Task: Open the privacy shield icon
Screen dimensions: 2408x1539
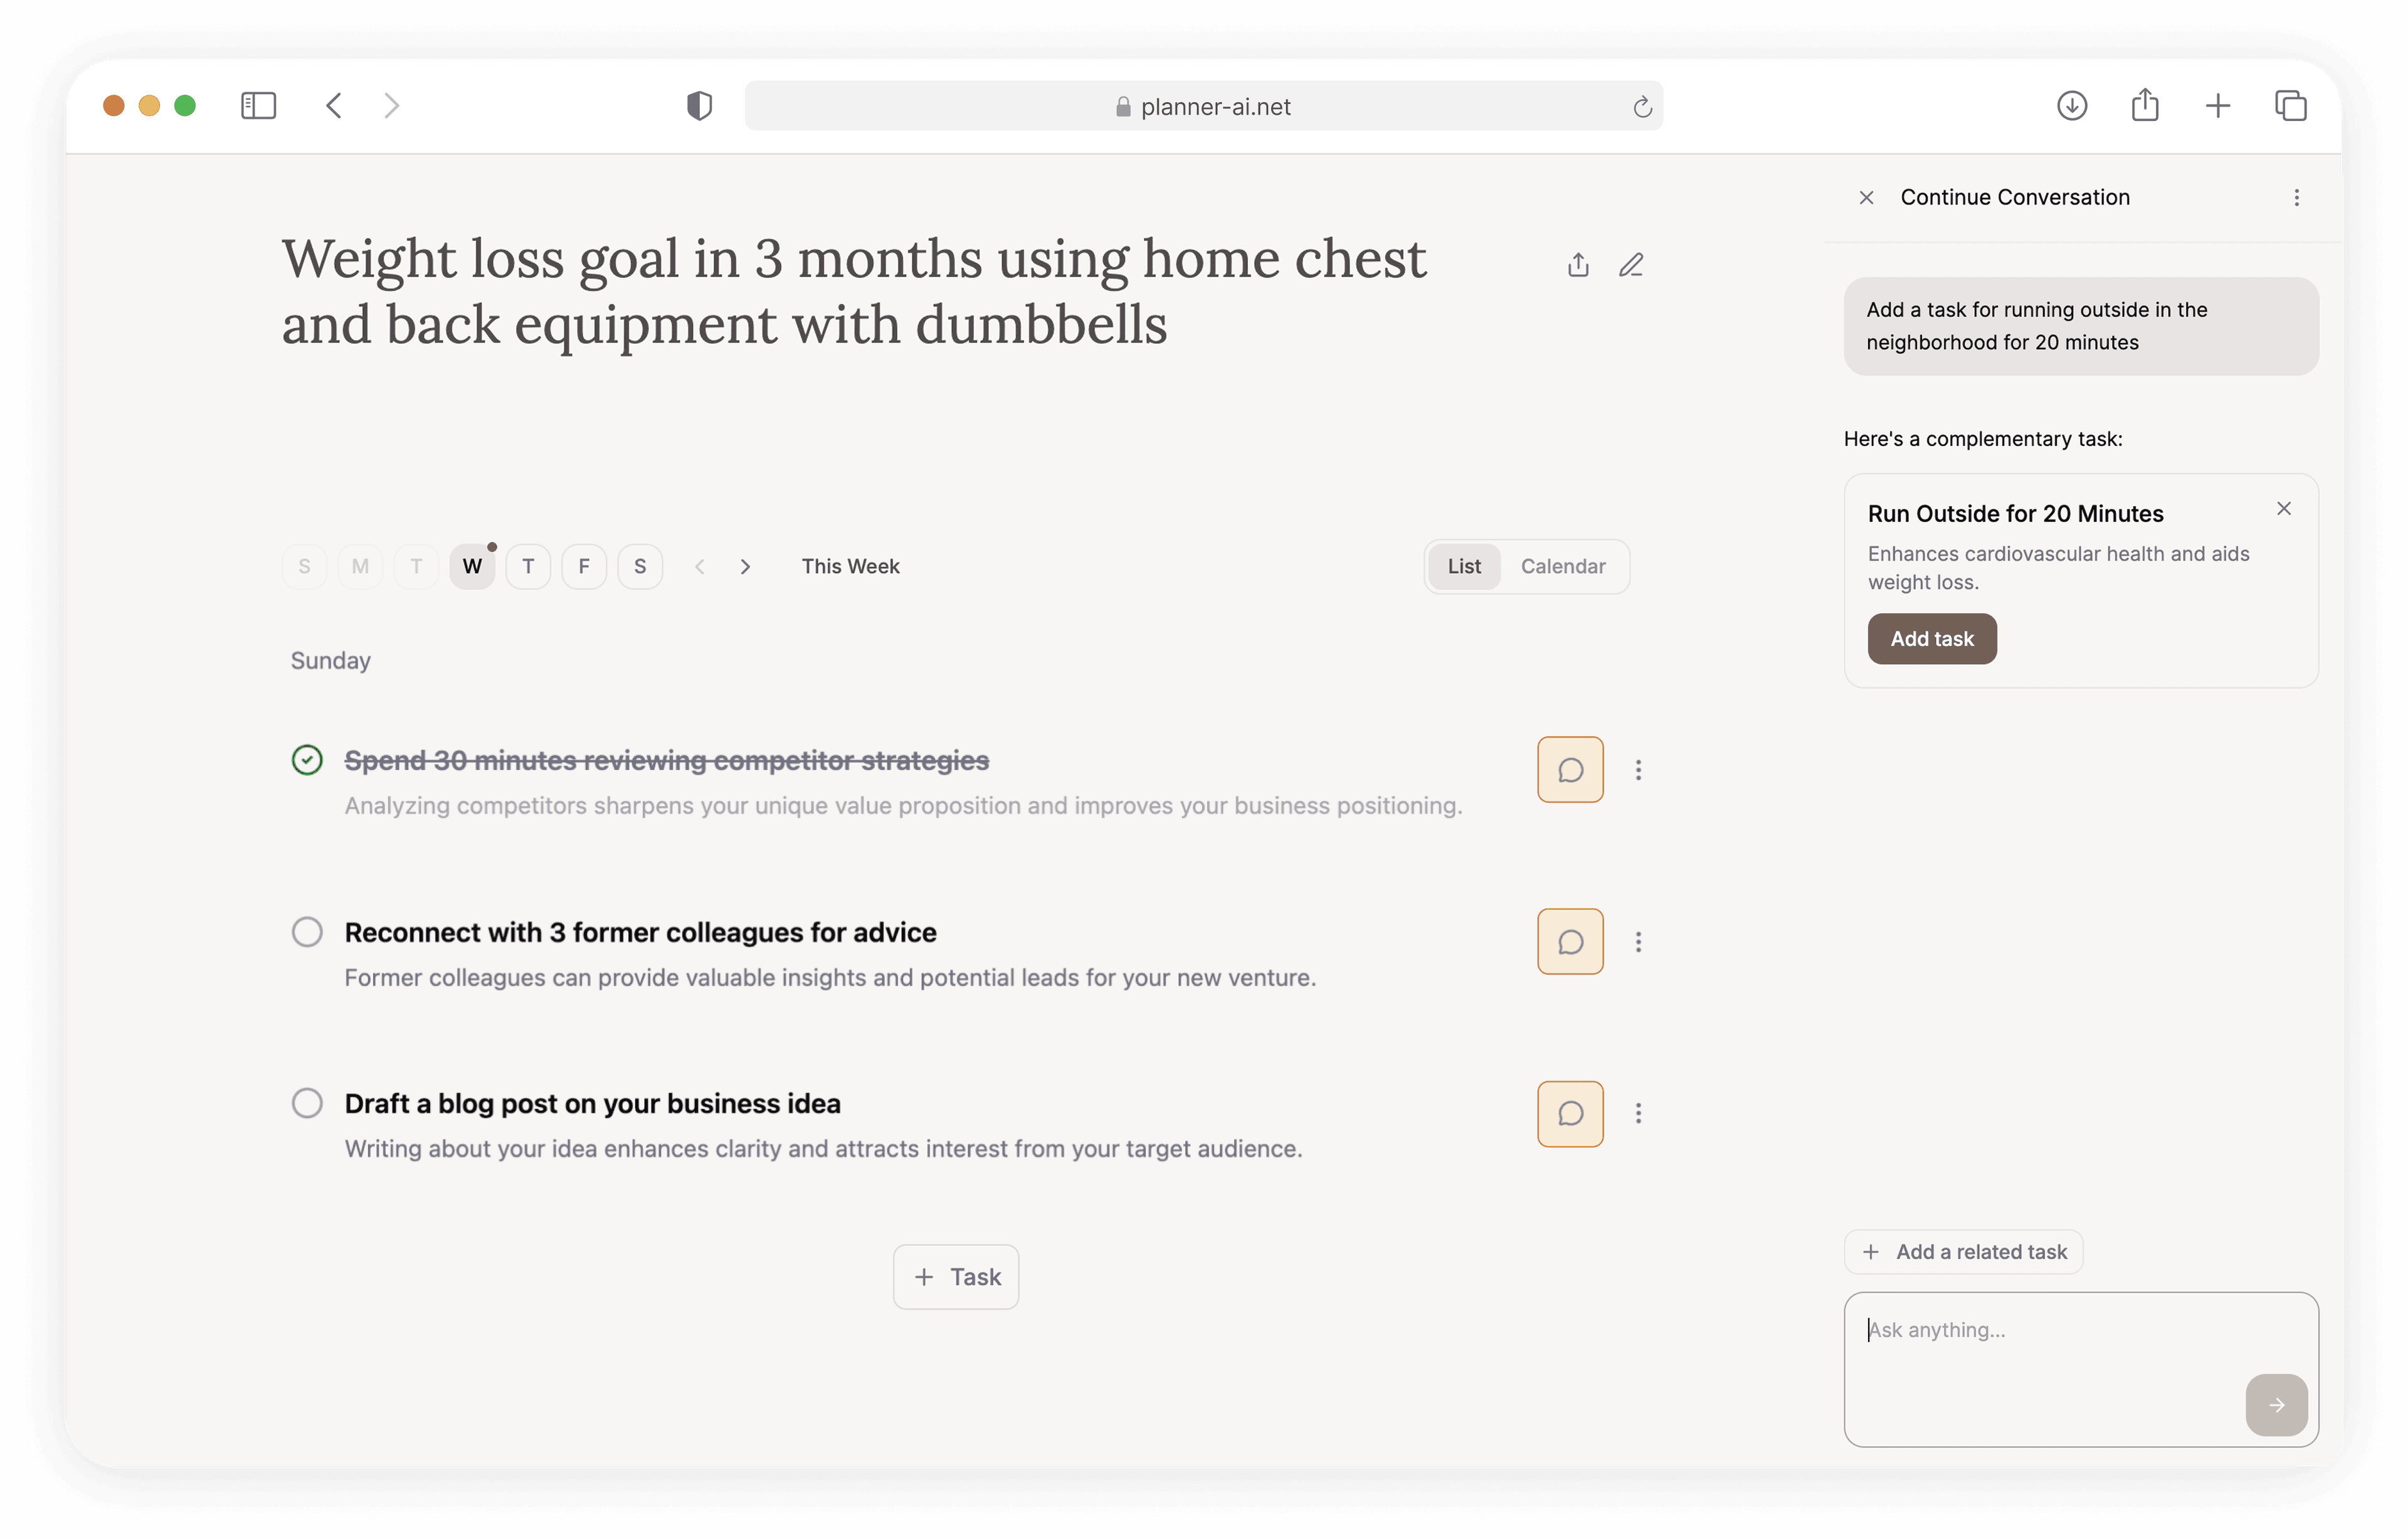Action: [x=699, y=105]
